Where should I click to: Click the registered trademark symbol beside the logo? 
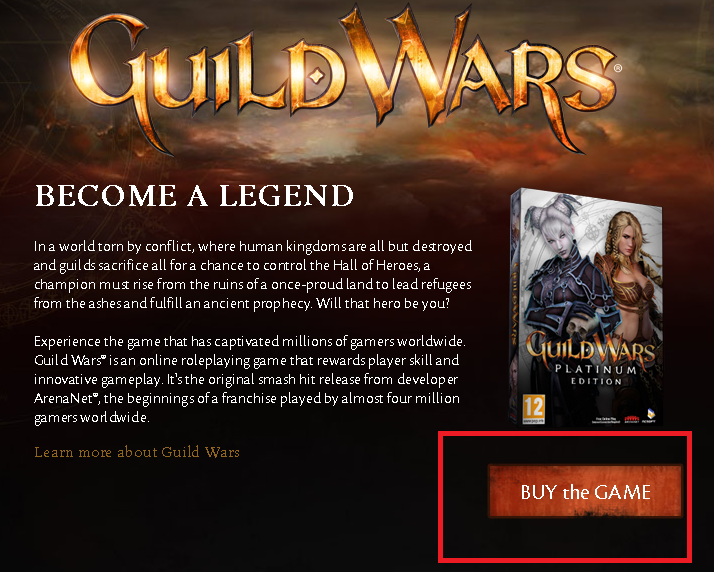[617, 68]
